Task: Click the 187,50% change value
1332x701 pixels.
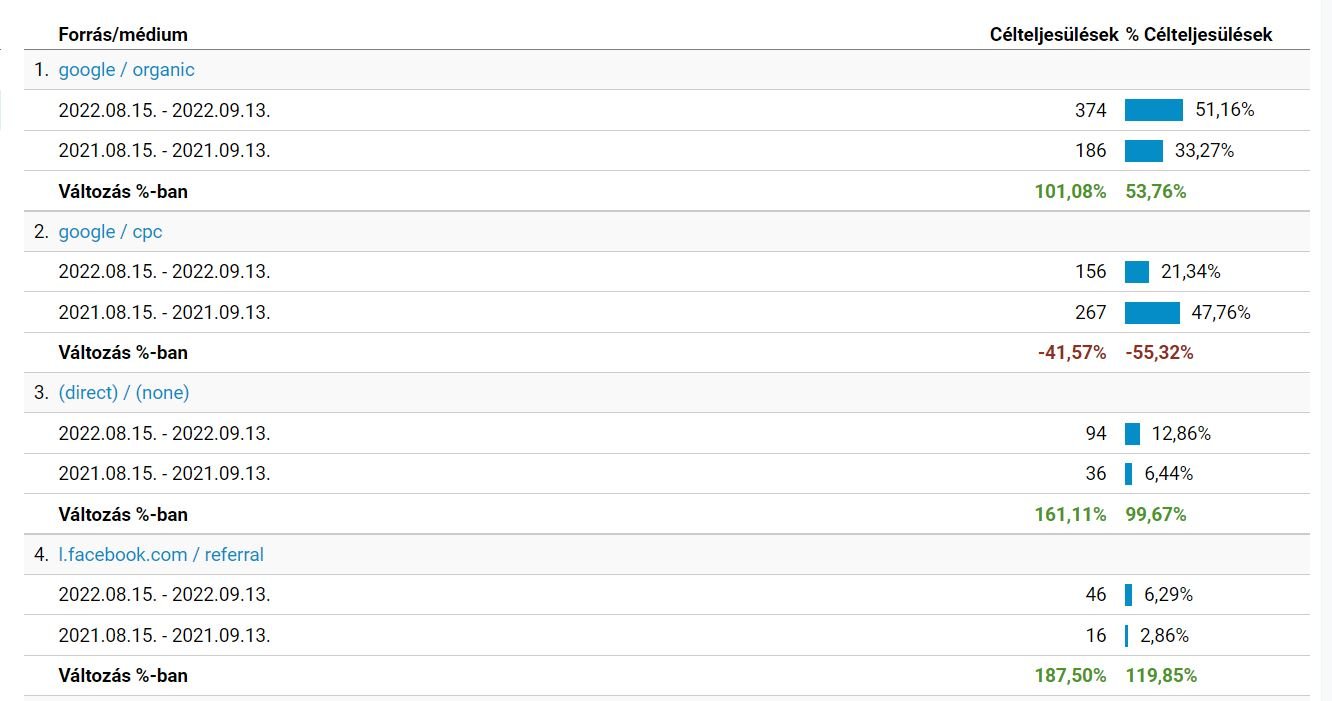Action: (1070, 676)
